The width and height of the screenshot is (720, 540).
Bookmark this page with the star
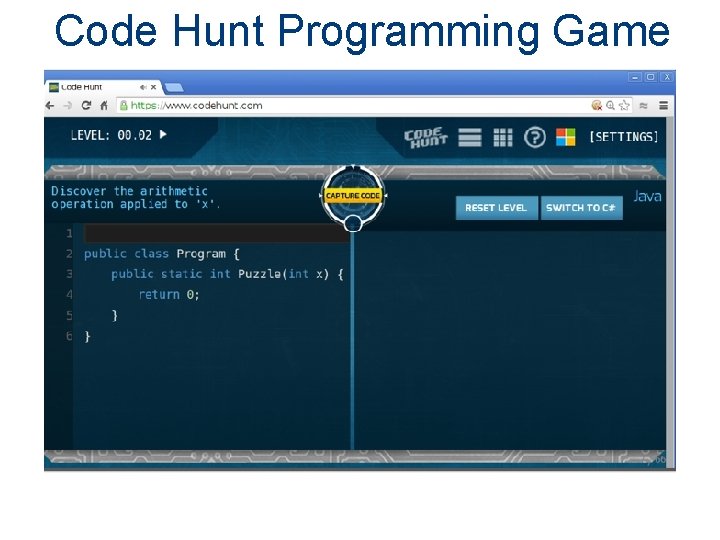(x=624, y=106)
